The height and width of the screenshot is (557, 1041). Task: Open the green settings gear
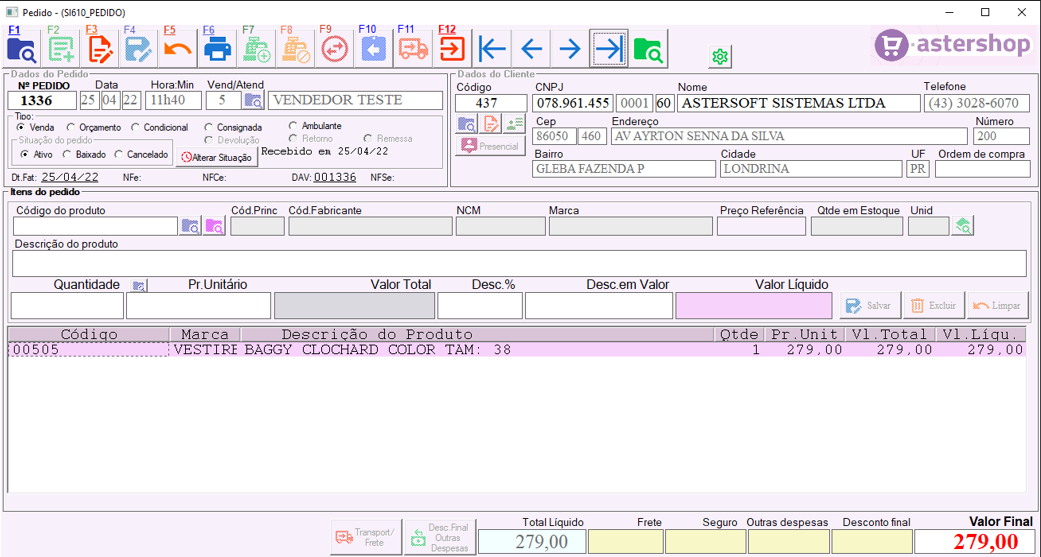click(x=720, y=58)
